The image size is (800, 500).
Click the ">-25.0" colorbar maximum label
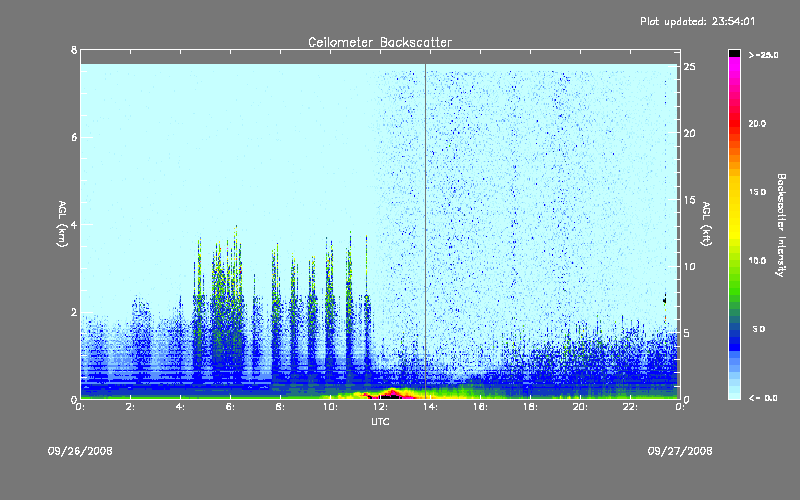pyautogui.click(x=763, y=55)
